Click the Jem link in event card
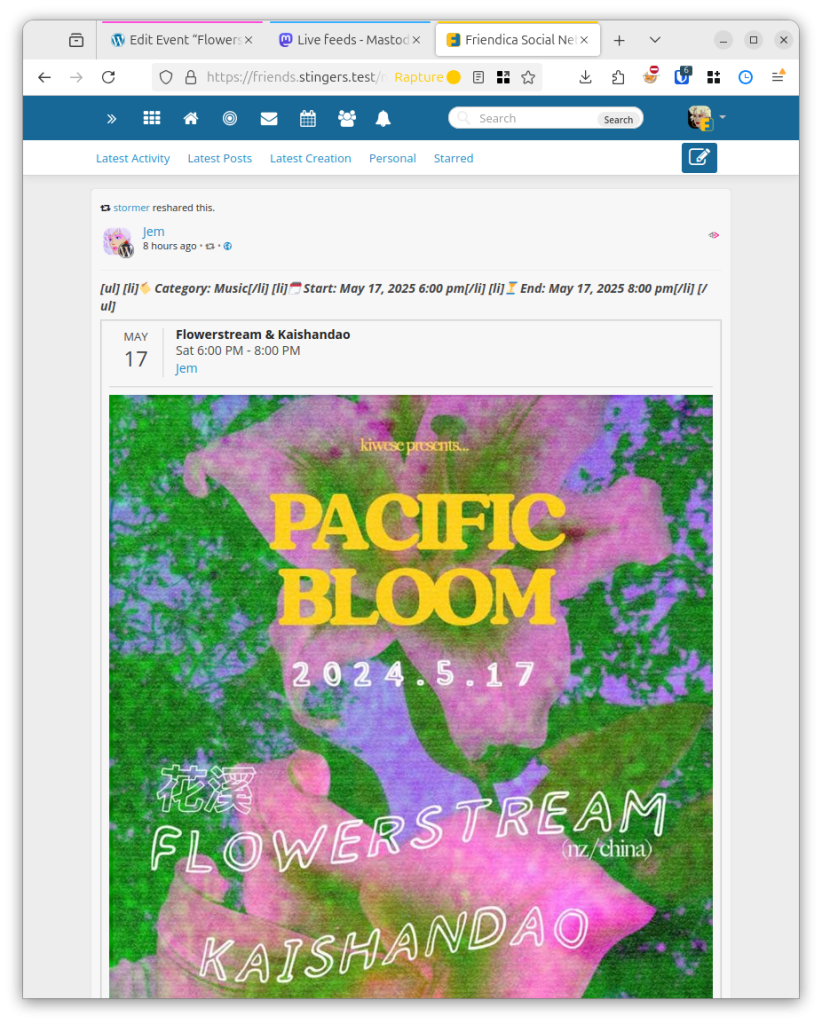Viewport: 822px width, 1024px height. (x=186, y=368)
